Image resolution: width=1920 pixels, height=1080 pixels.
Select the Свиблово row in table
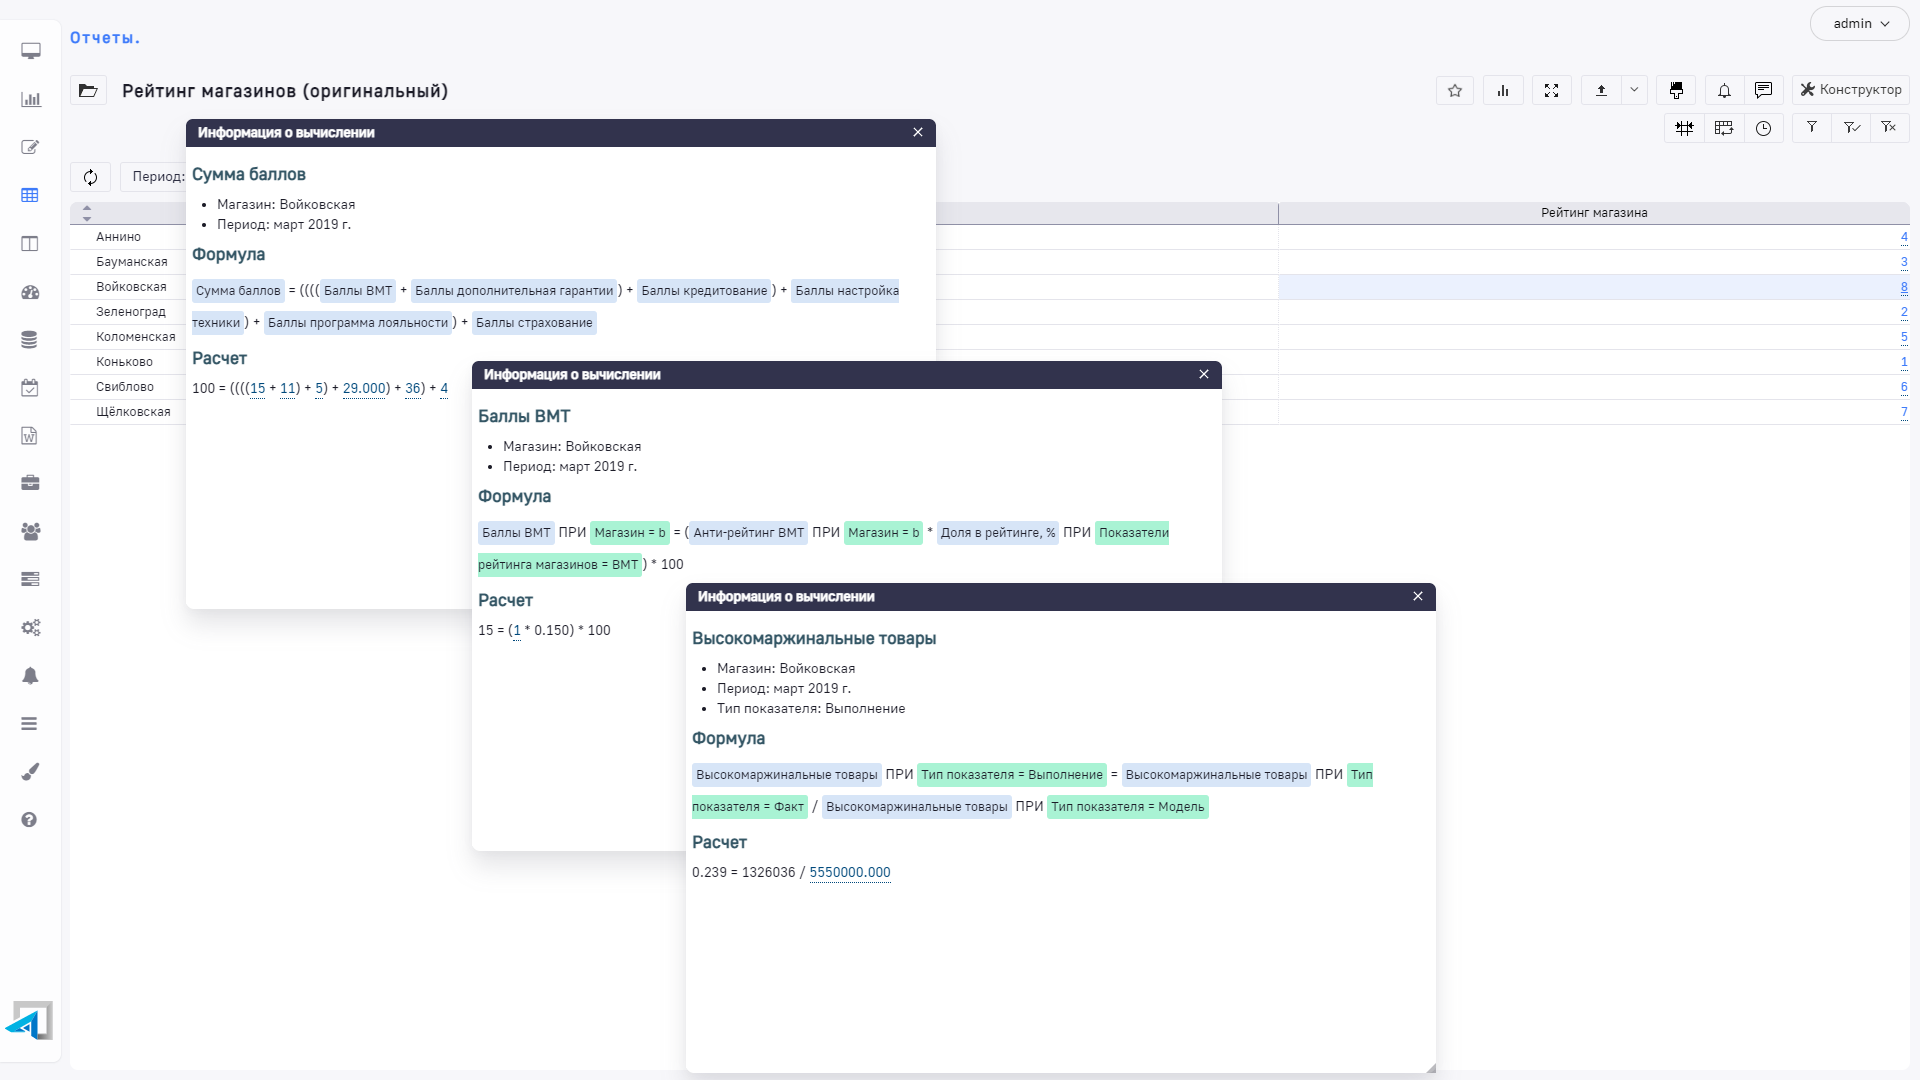pyautogui.click(x=125, y=387)
